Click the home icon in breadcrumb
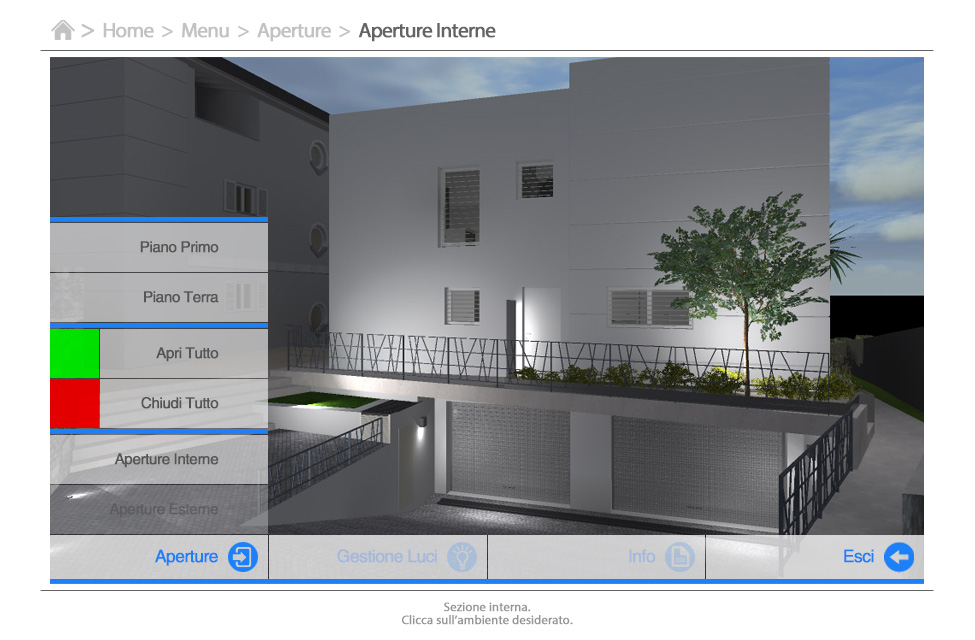The width and height of the screenshot is (975, 640). pos(62,31)
